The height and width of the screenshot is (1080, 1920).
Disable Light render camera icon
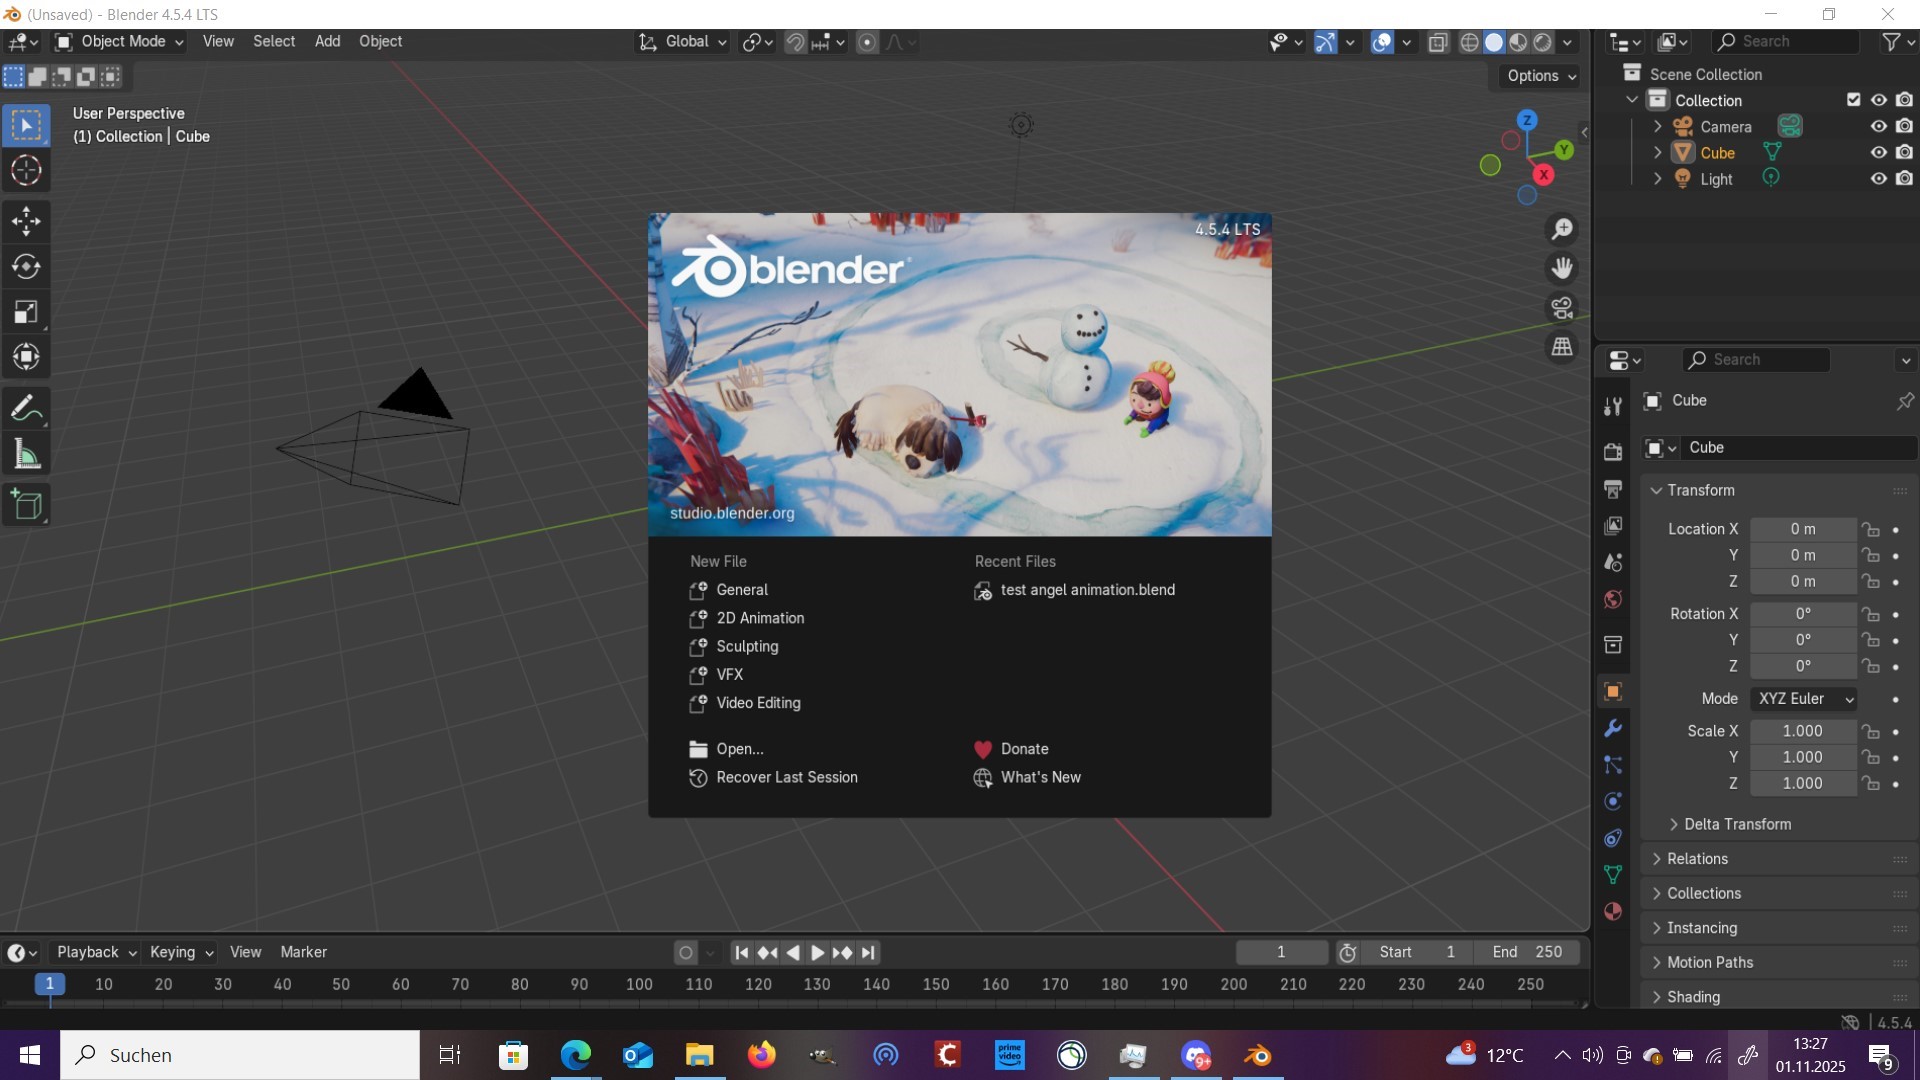(x=1905, y=179)
